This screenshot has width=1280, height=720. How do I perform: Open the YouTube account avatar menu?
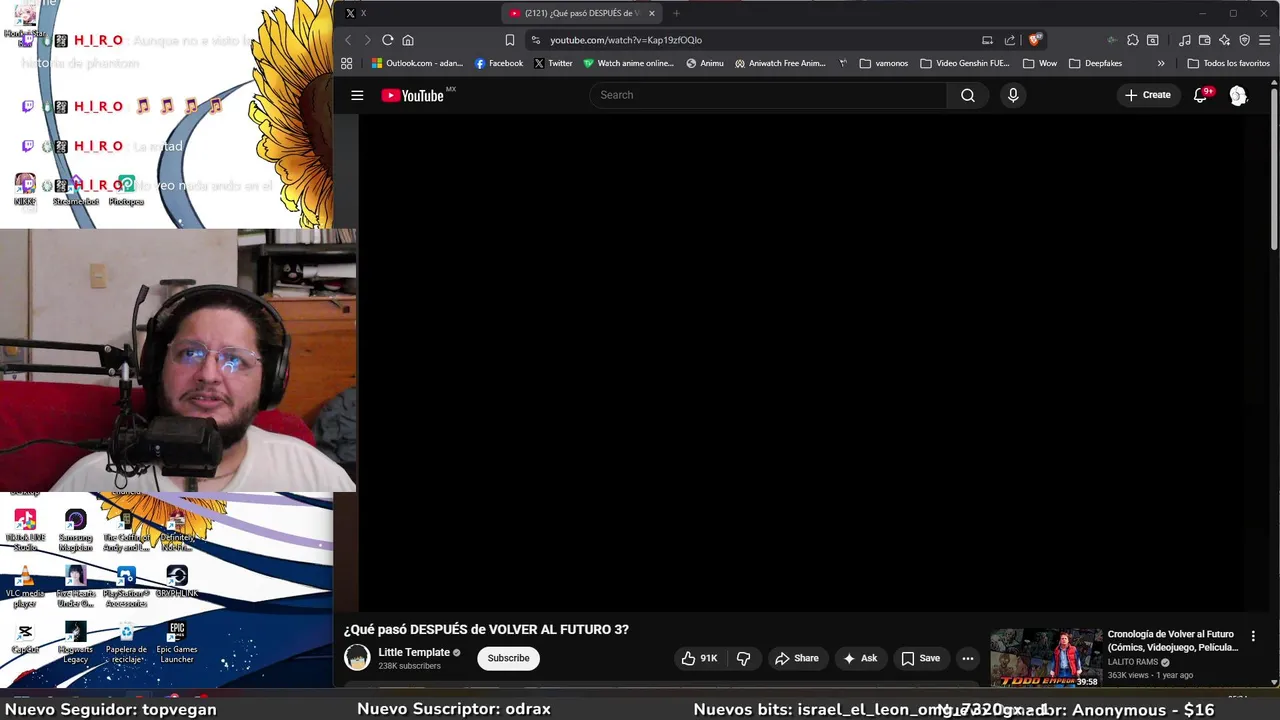pyautogui.click(x=1238, y=95)
